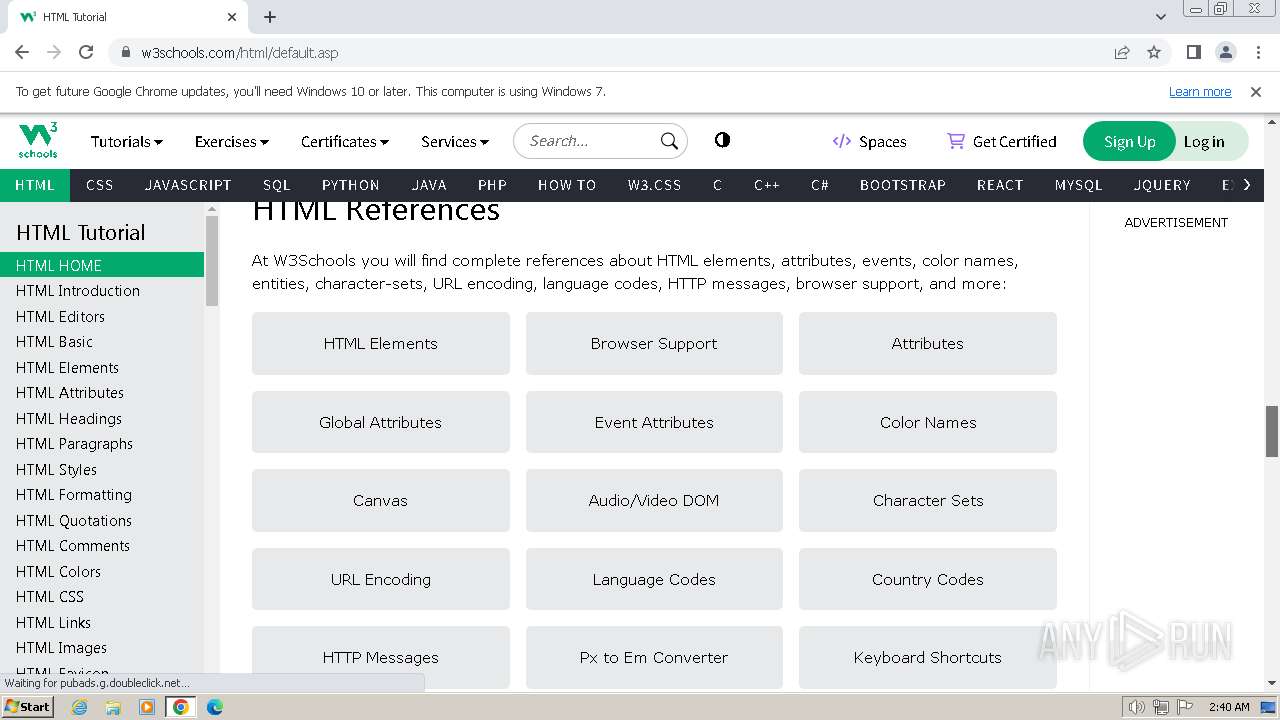Screen dimensions: 1280x720
Task: Click the address bar URL
Action: pyautogui.click(x=240, y=52)
